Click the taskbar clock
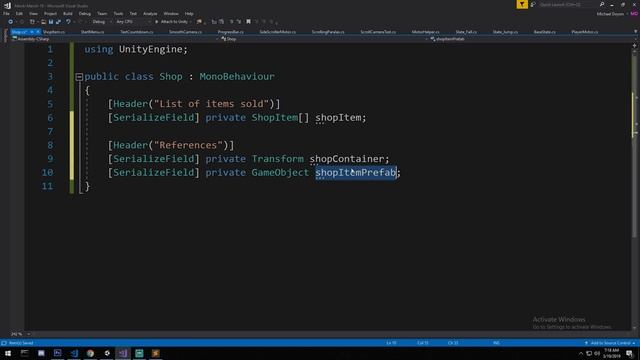The height and width of the screenshot is (360, 640). pos(611,353)
